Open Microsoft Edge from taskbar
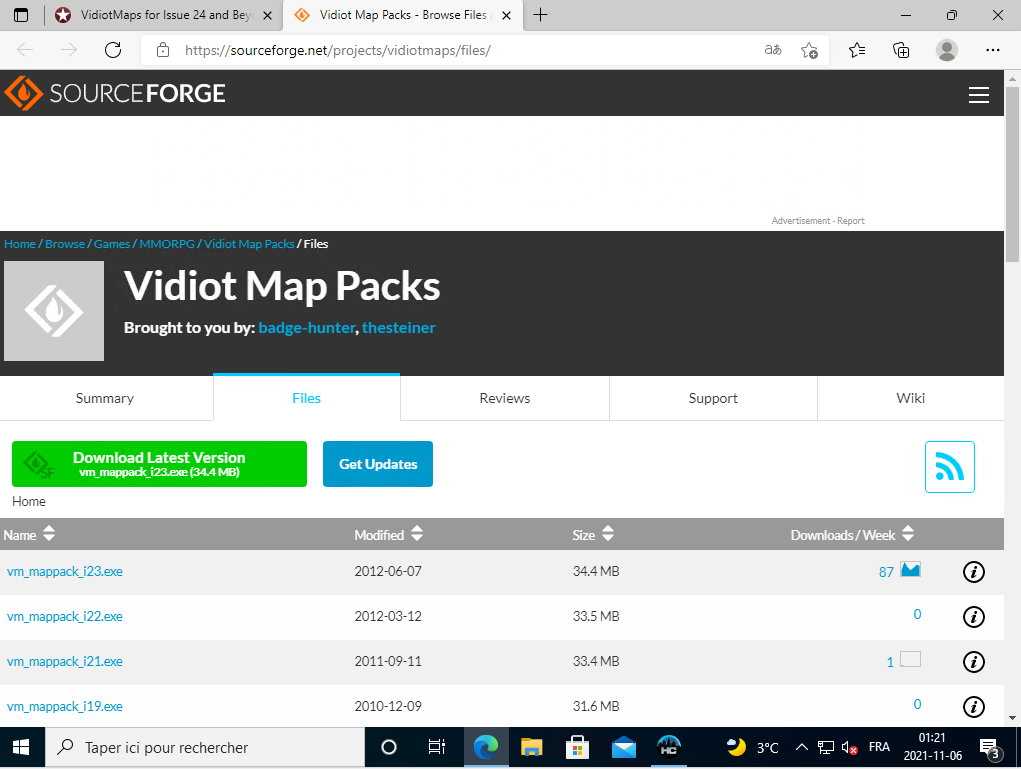 [485, 748]
